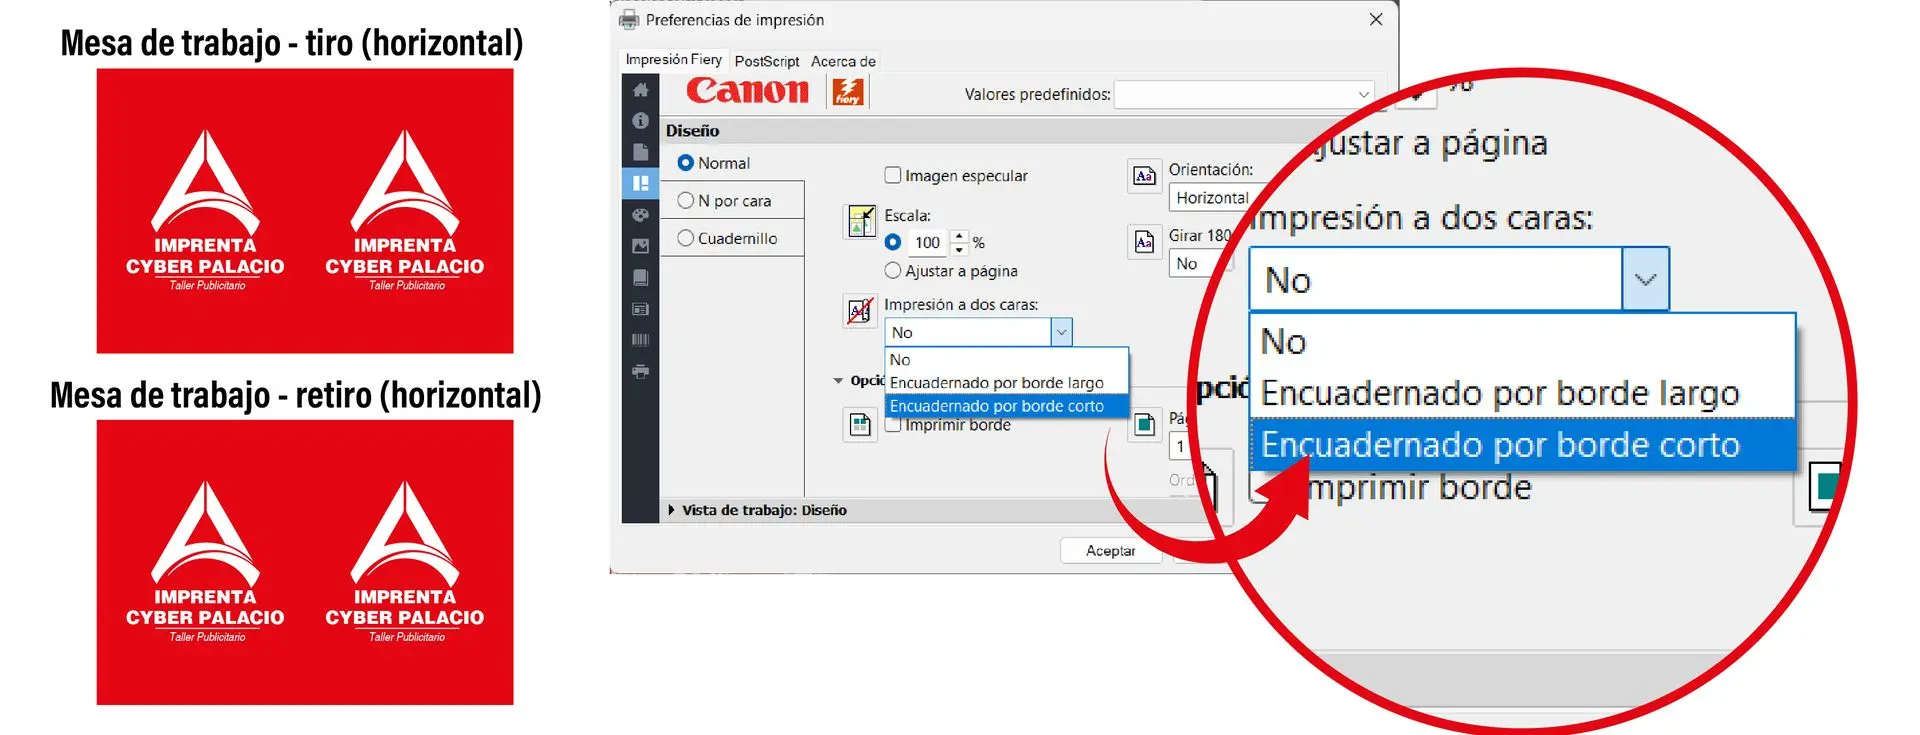
Task: Select the 100% scale radio button
Action: click(x=893, y=242)
